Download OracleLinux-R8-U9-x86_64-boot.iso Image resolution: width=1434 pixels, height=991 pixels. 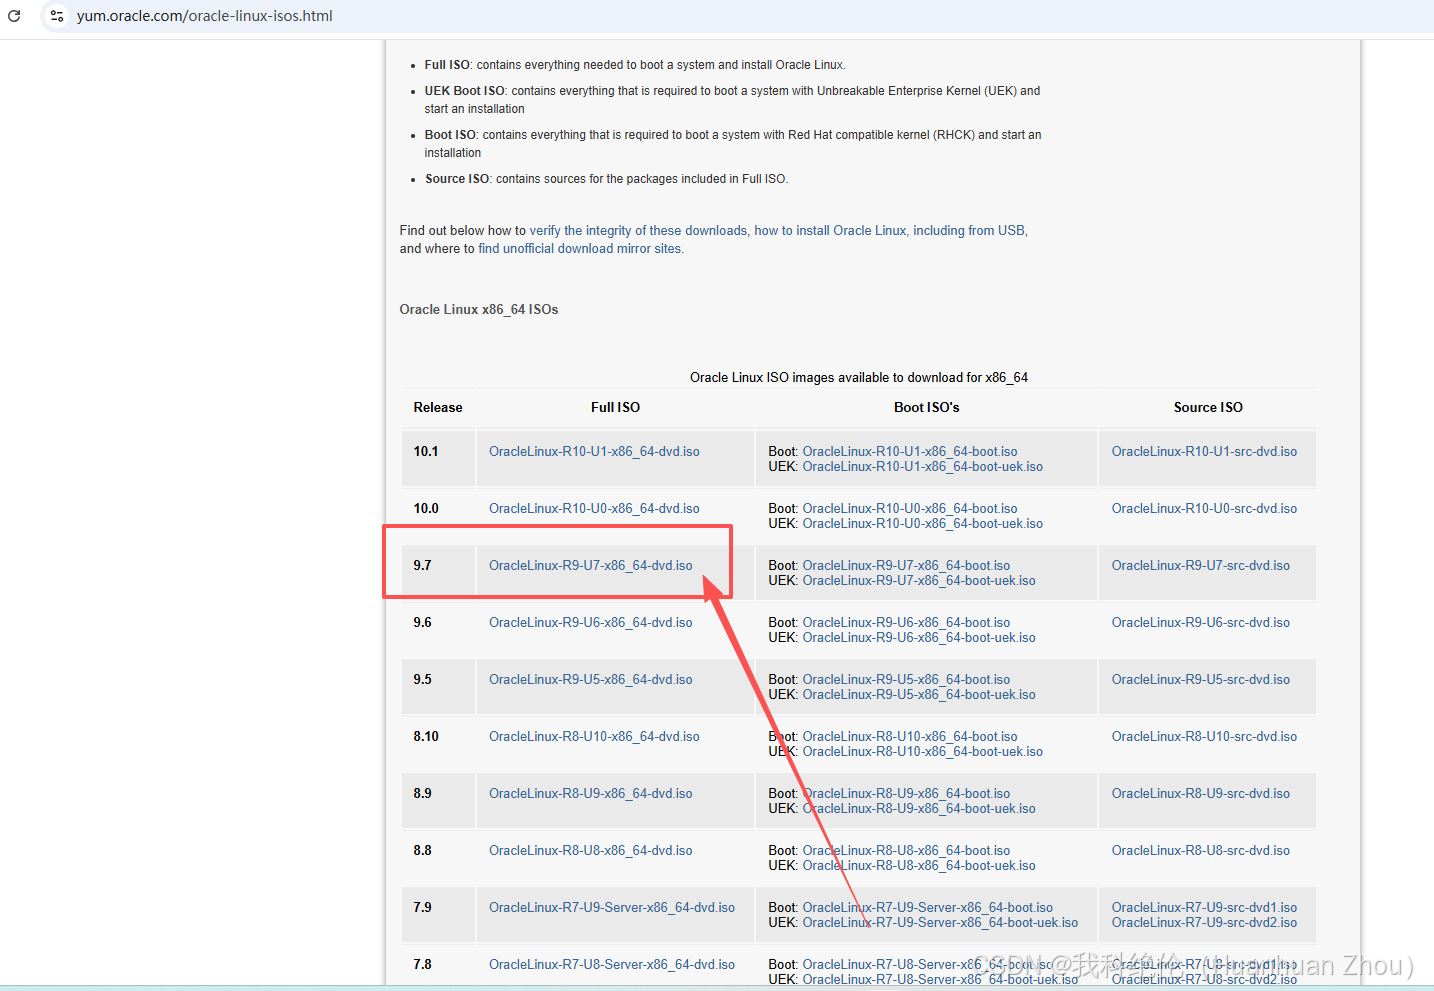906,794
